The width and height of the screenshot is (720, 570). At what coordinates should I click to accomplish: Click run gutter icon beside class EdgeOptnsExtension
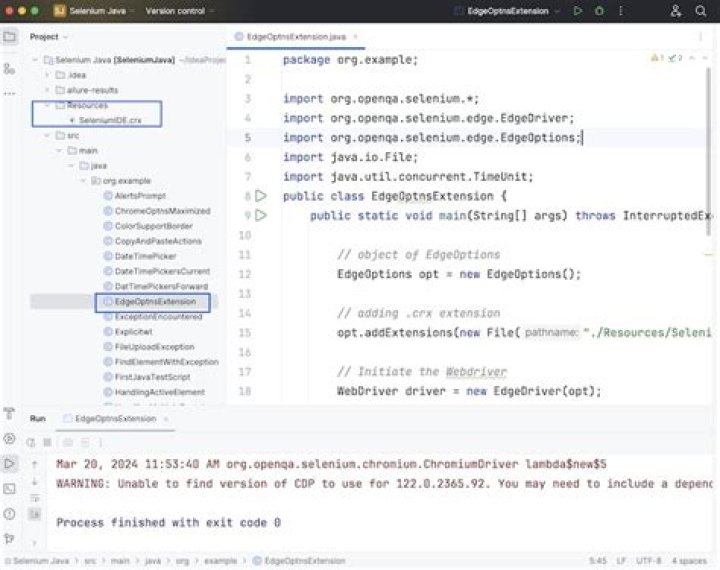coord(261,196)
